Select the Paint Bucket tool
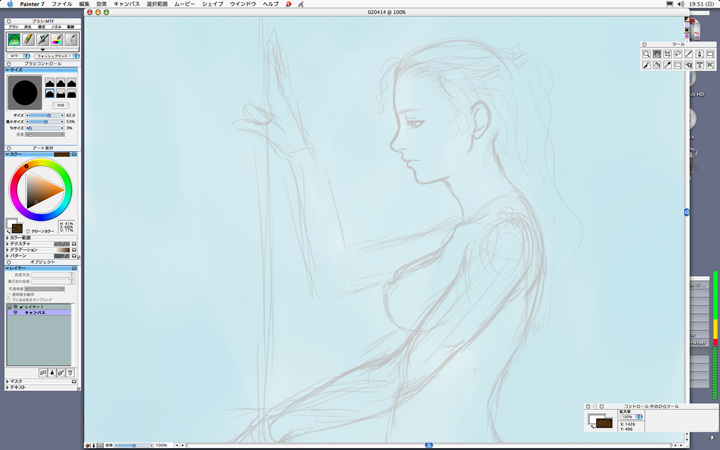 click(657, 65)
